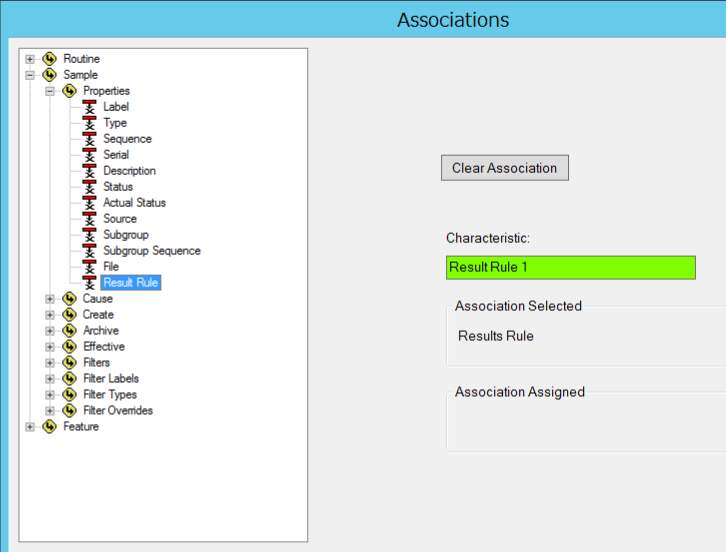Select Filter Labels in the tree
726x552 pixels.
[x=110, y=379]
